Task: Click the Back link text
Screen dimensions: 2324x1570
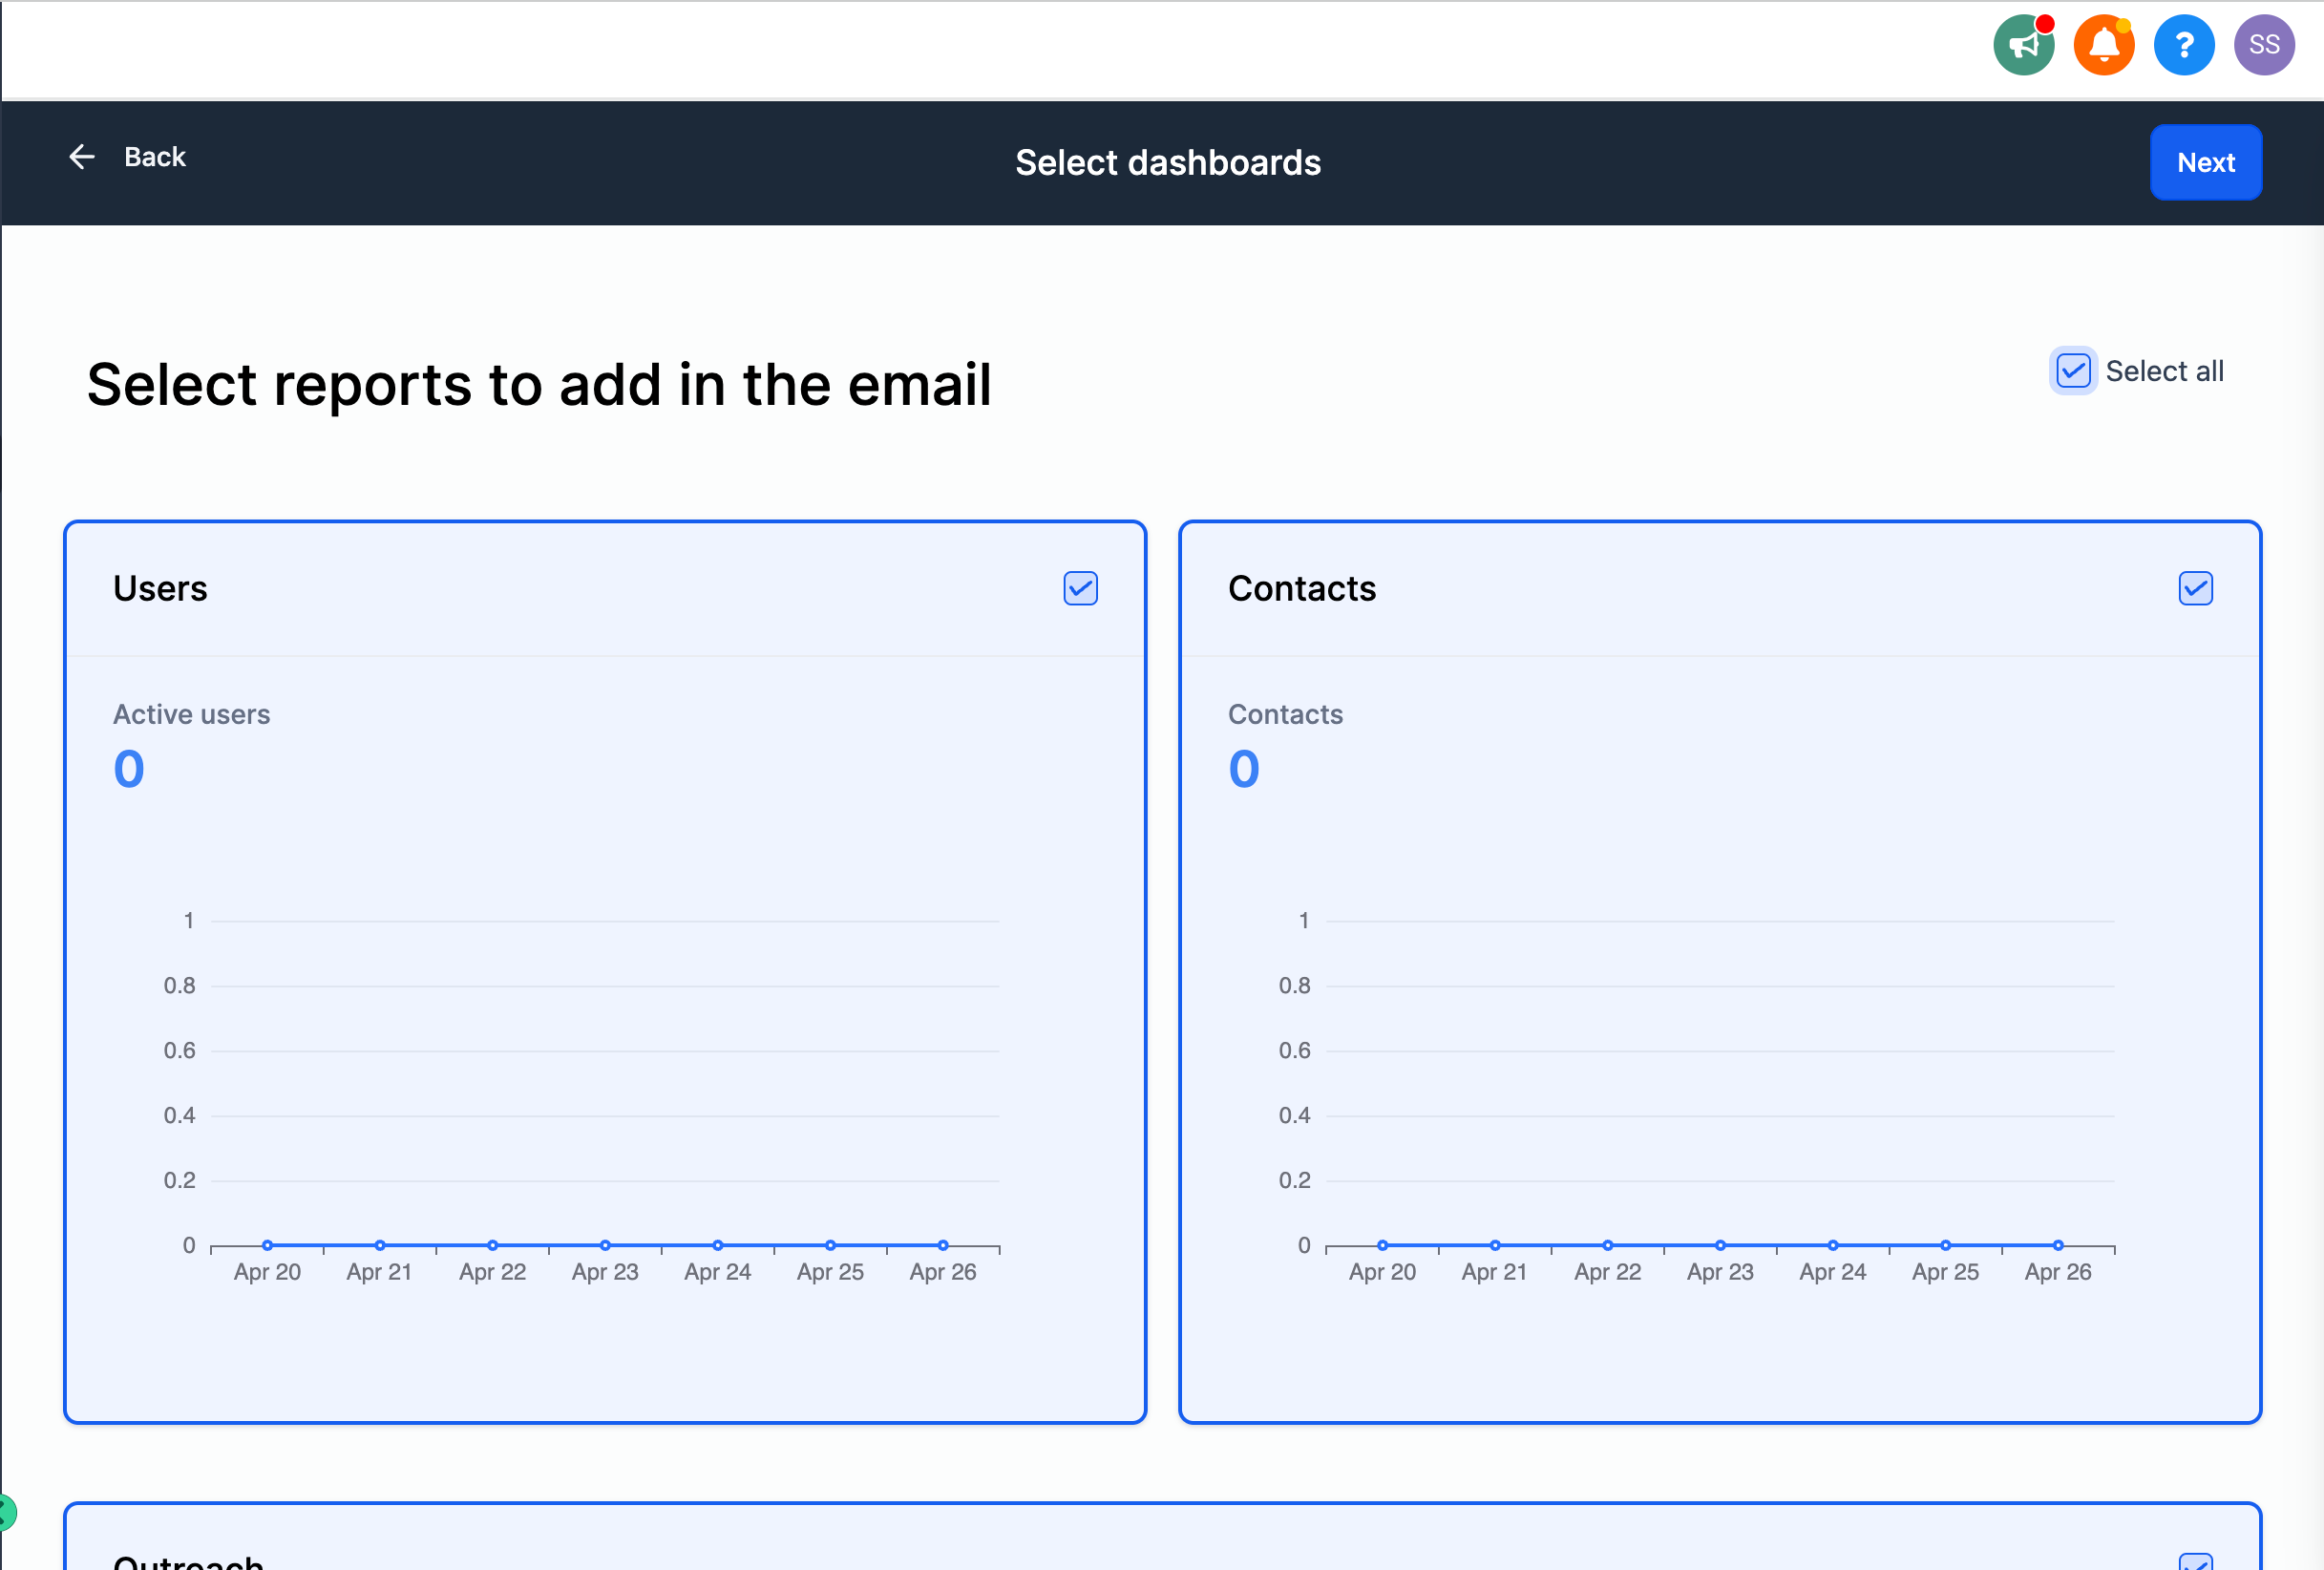Action: (x=155, y=157)
